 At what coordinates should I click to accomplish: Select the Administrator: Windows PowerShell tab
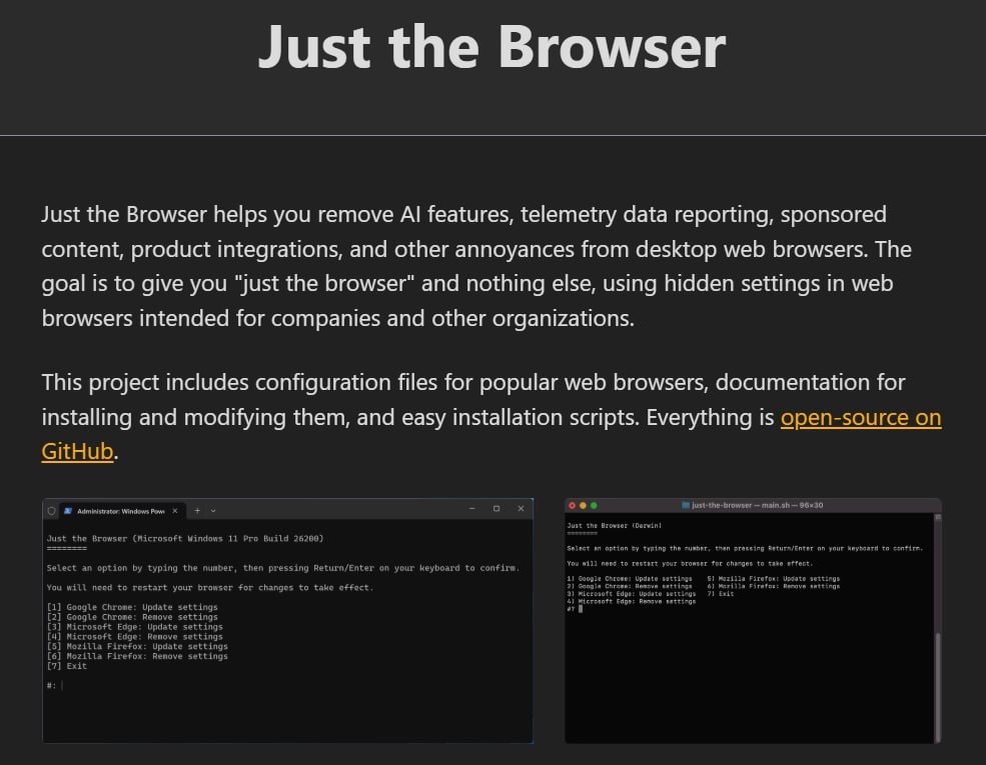(121, 510)
